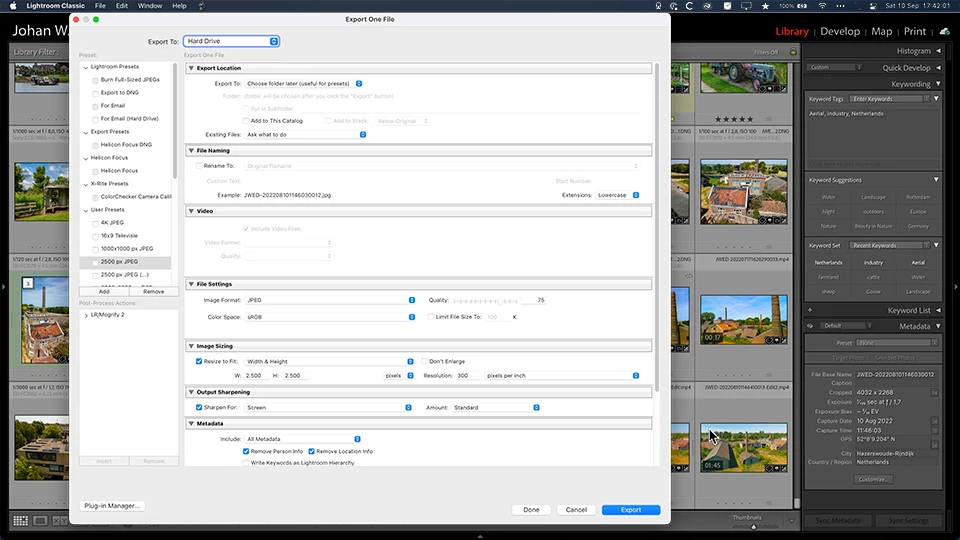Open Control Center icon in menu bar
Screen dimensions: 960x540
872,6
